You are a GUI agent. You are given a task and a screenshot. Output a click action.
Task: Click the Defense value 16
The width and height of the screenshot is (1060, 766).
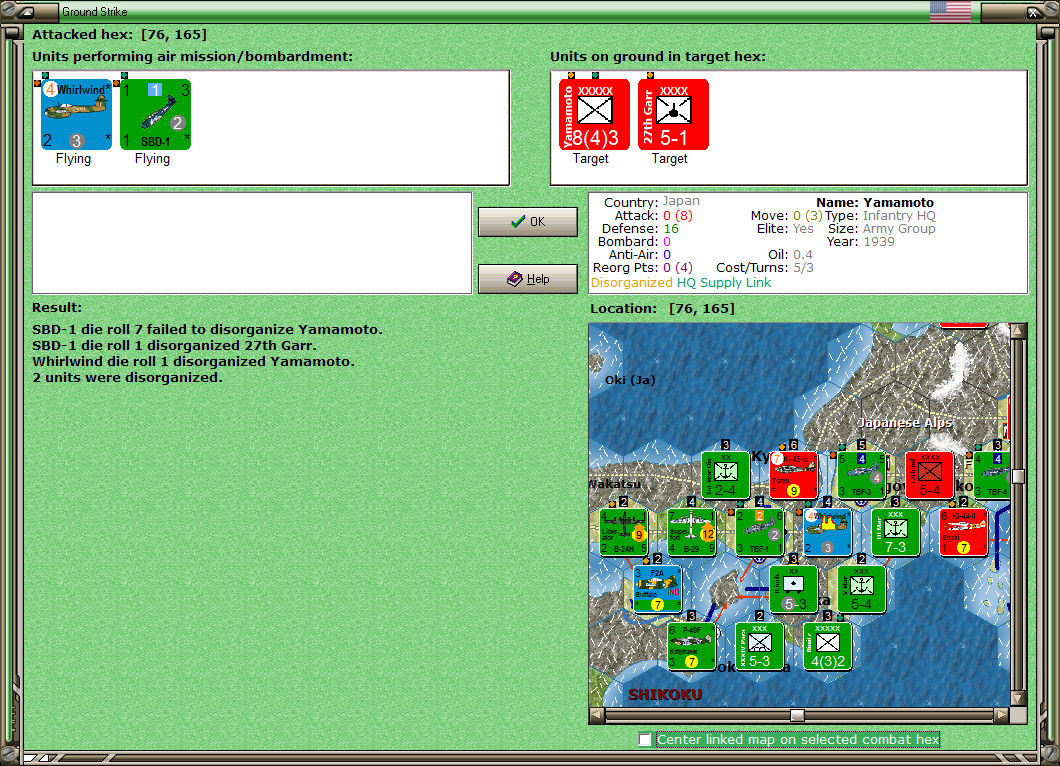[671, 229]
